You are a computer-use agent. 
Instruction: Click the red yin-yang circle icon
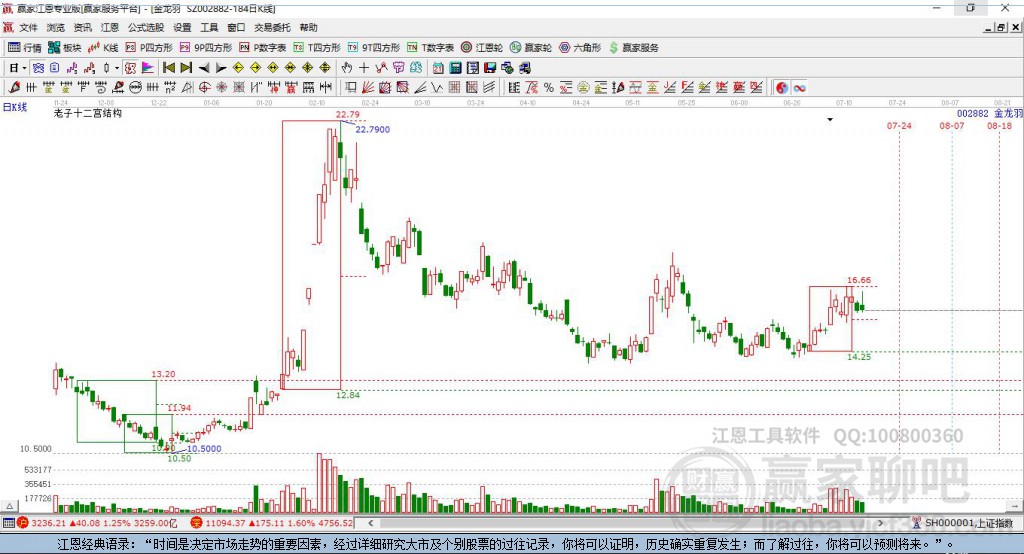click(782, 88)
